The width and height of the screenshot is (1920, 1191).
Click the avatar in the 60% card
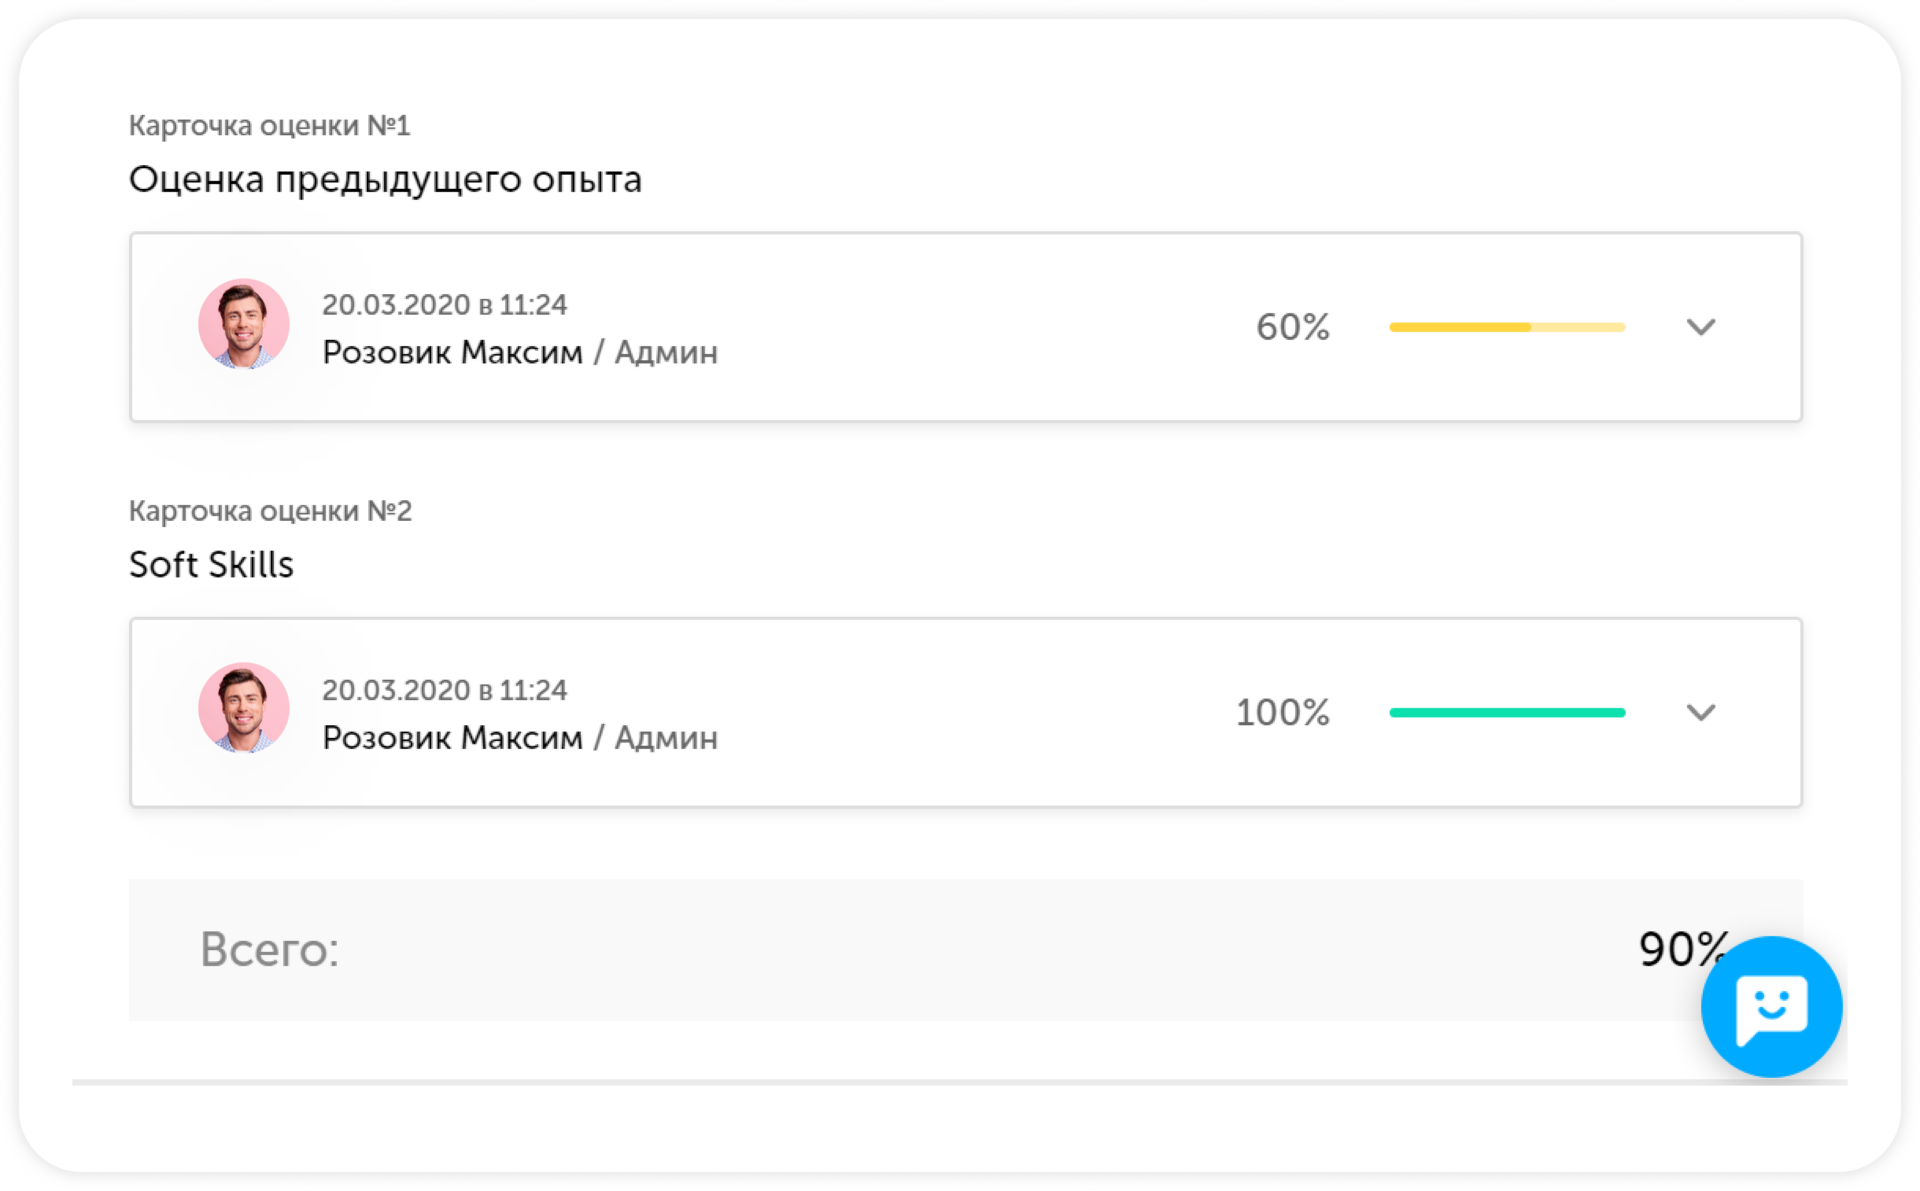click(x=243, y=324)
